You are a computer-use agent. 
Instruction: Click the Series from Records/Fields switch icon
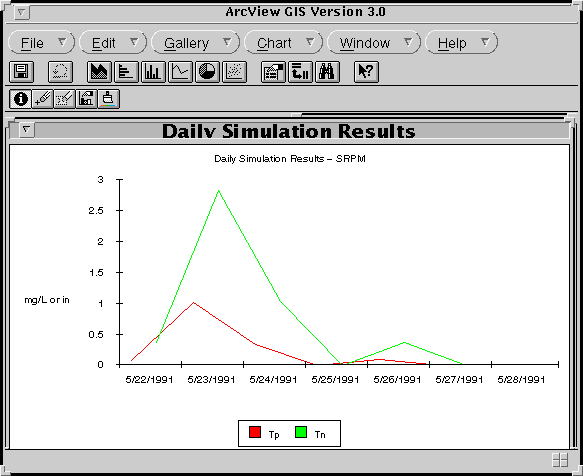(x=300, y=71)
